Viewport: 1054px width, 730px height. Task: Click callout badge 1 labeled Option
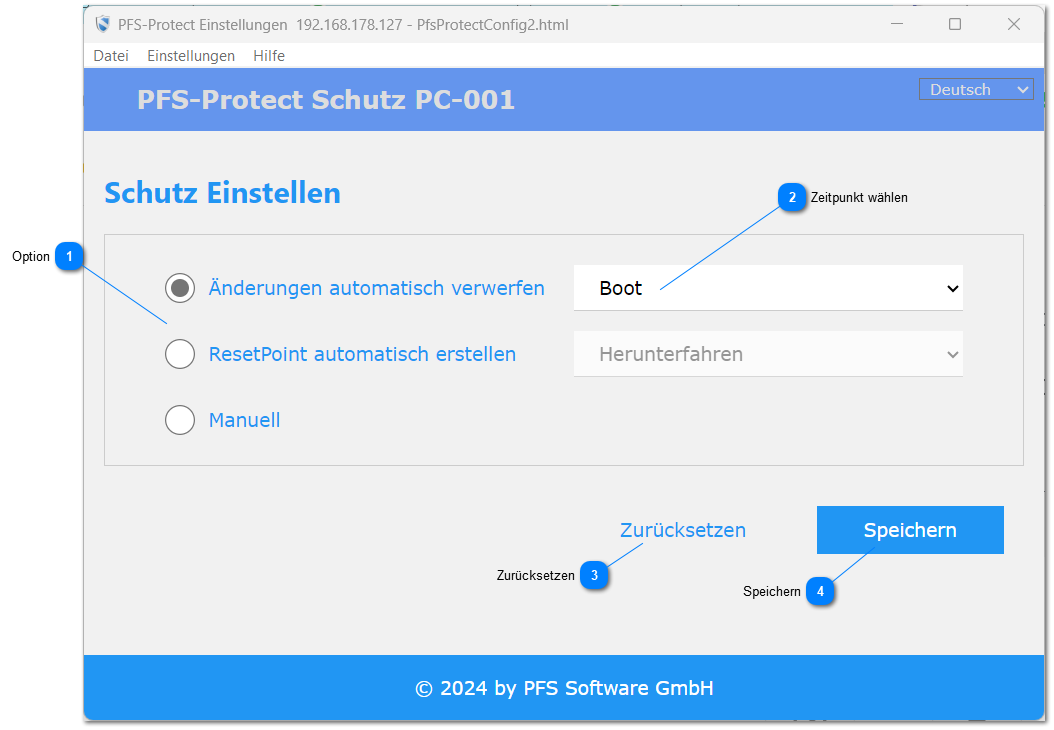[69, 257]
